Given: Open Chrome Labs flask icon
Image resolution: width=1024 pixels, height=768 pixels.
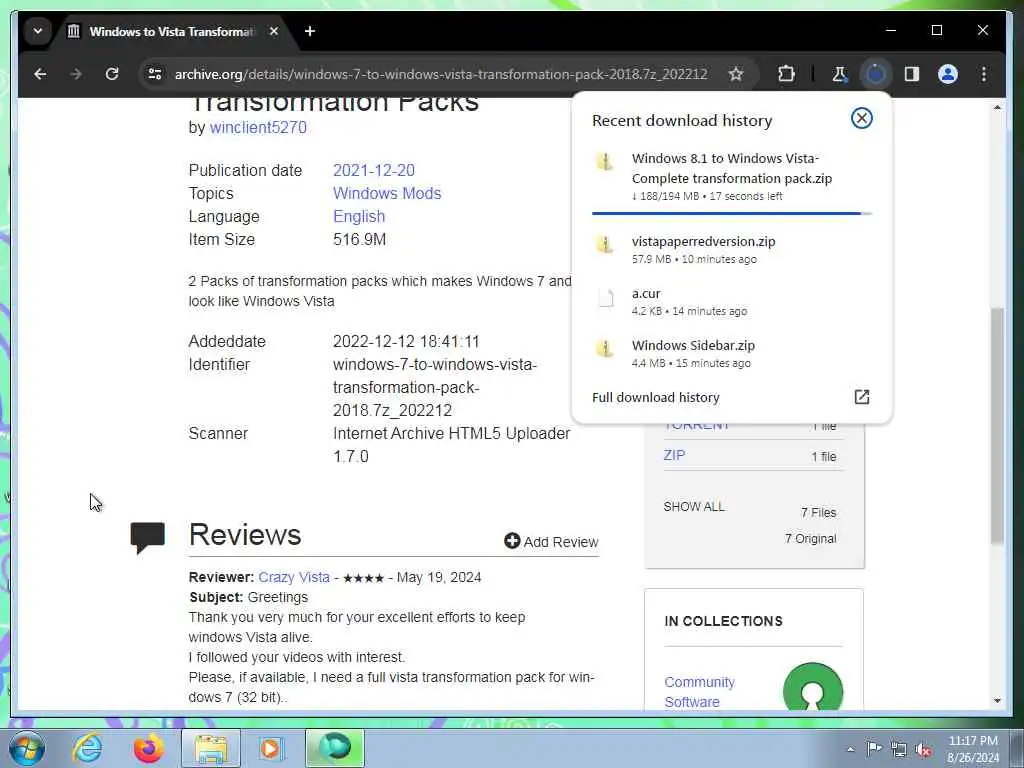Looking at the screenshot, I should (x=839, y=74).
